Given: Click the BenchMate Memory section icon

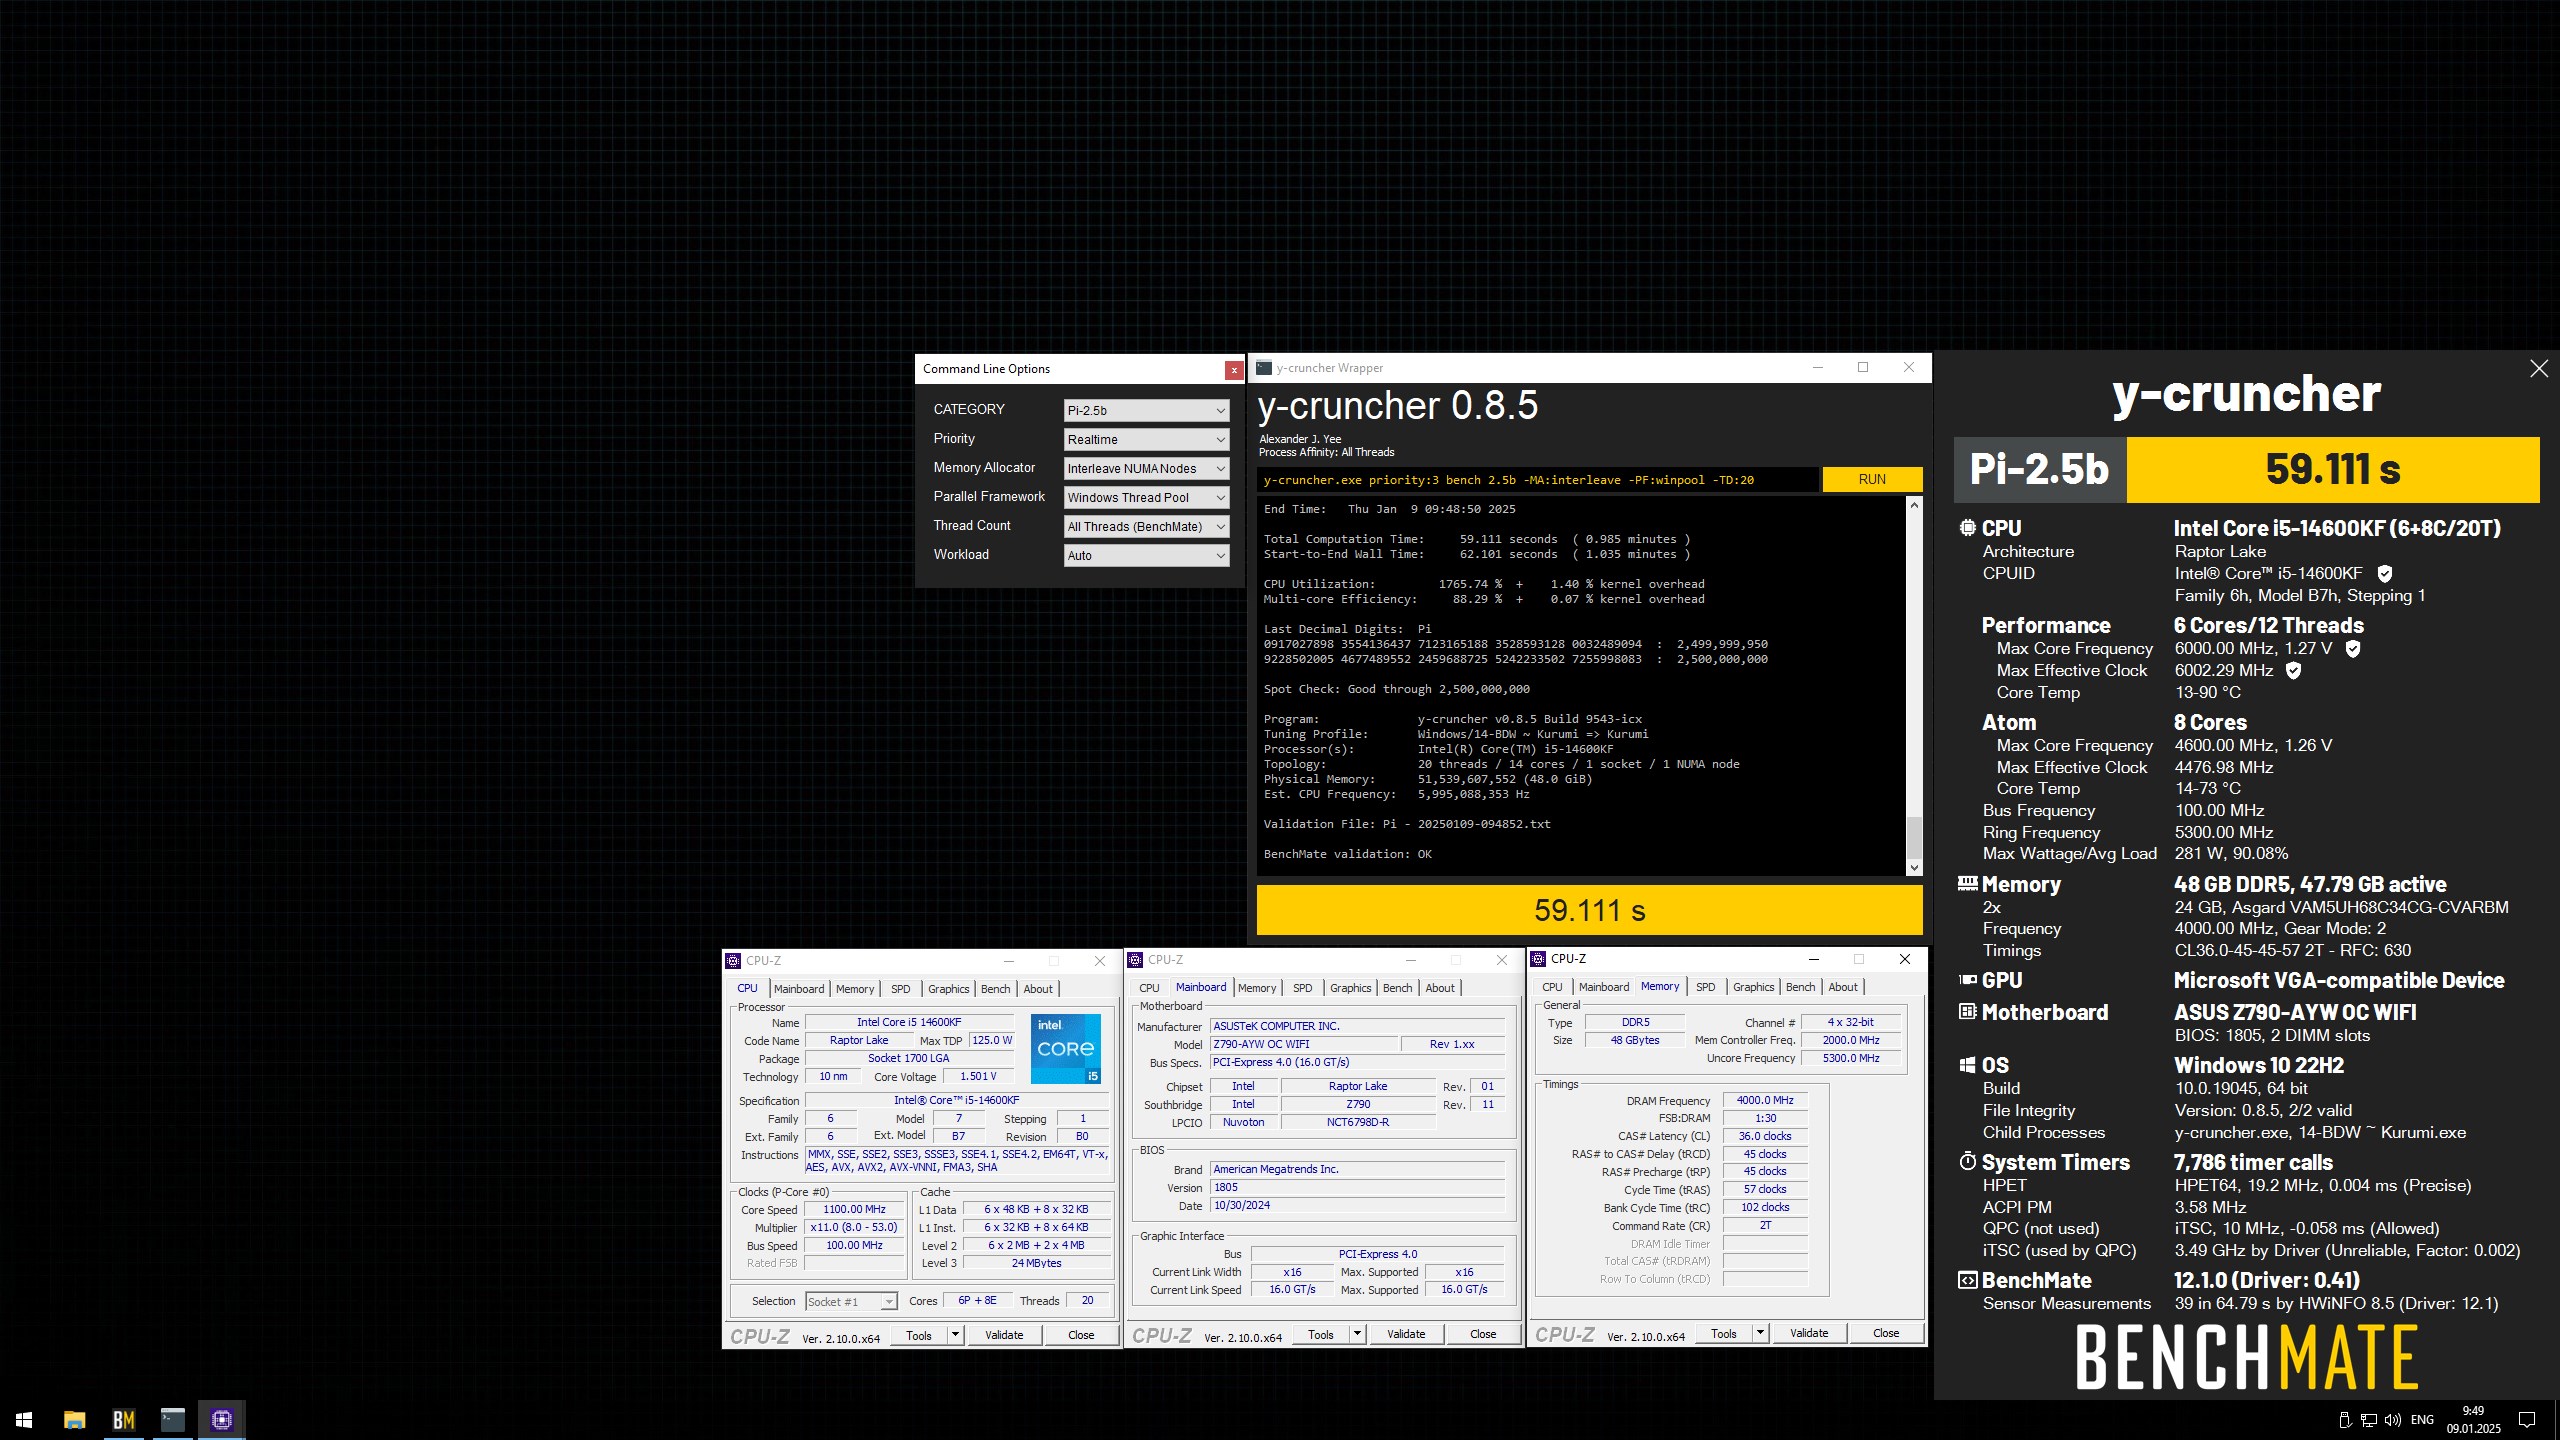Looking at the screenshot, I should click(x=1967, y=884).
